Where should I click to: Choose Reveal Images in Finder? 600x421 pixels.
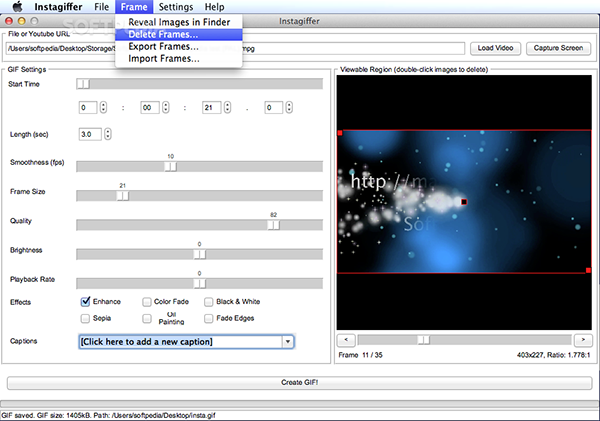[x=179, y=22]
